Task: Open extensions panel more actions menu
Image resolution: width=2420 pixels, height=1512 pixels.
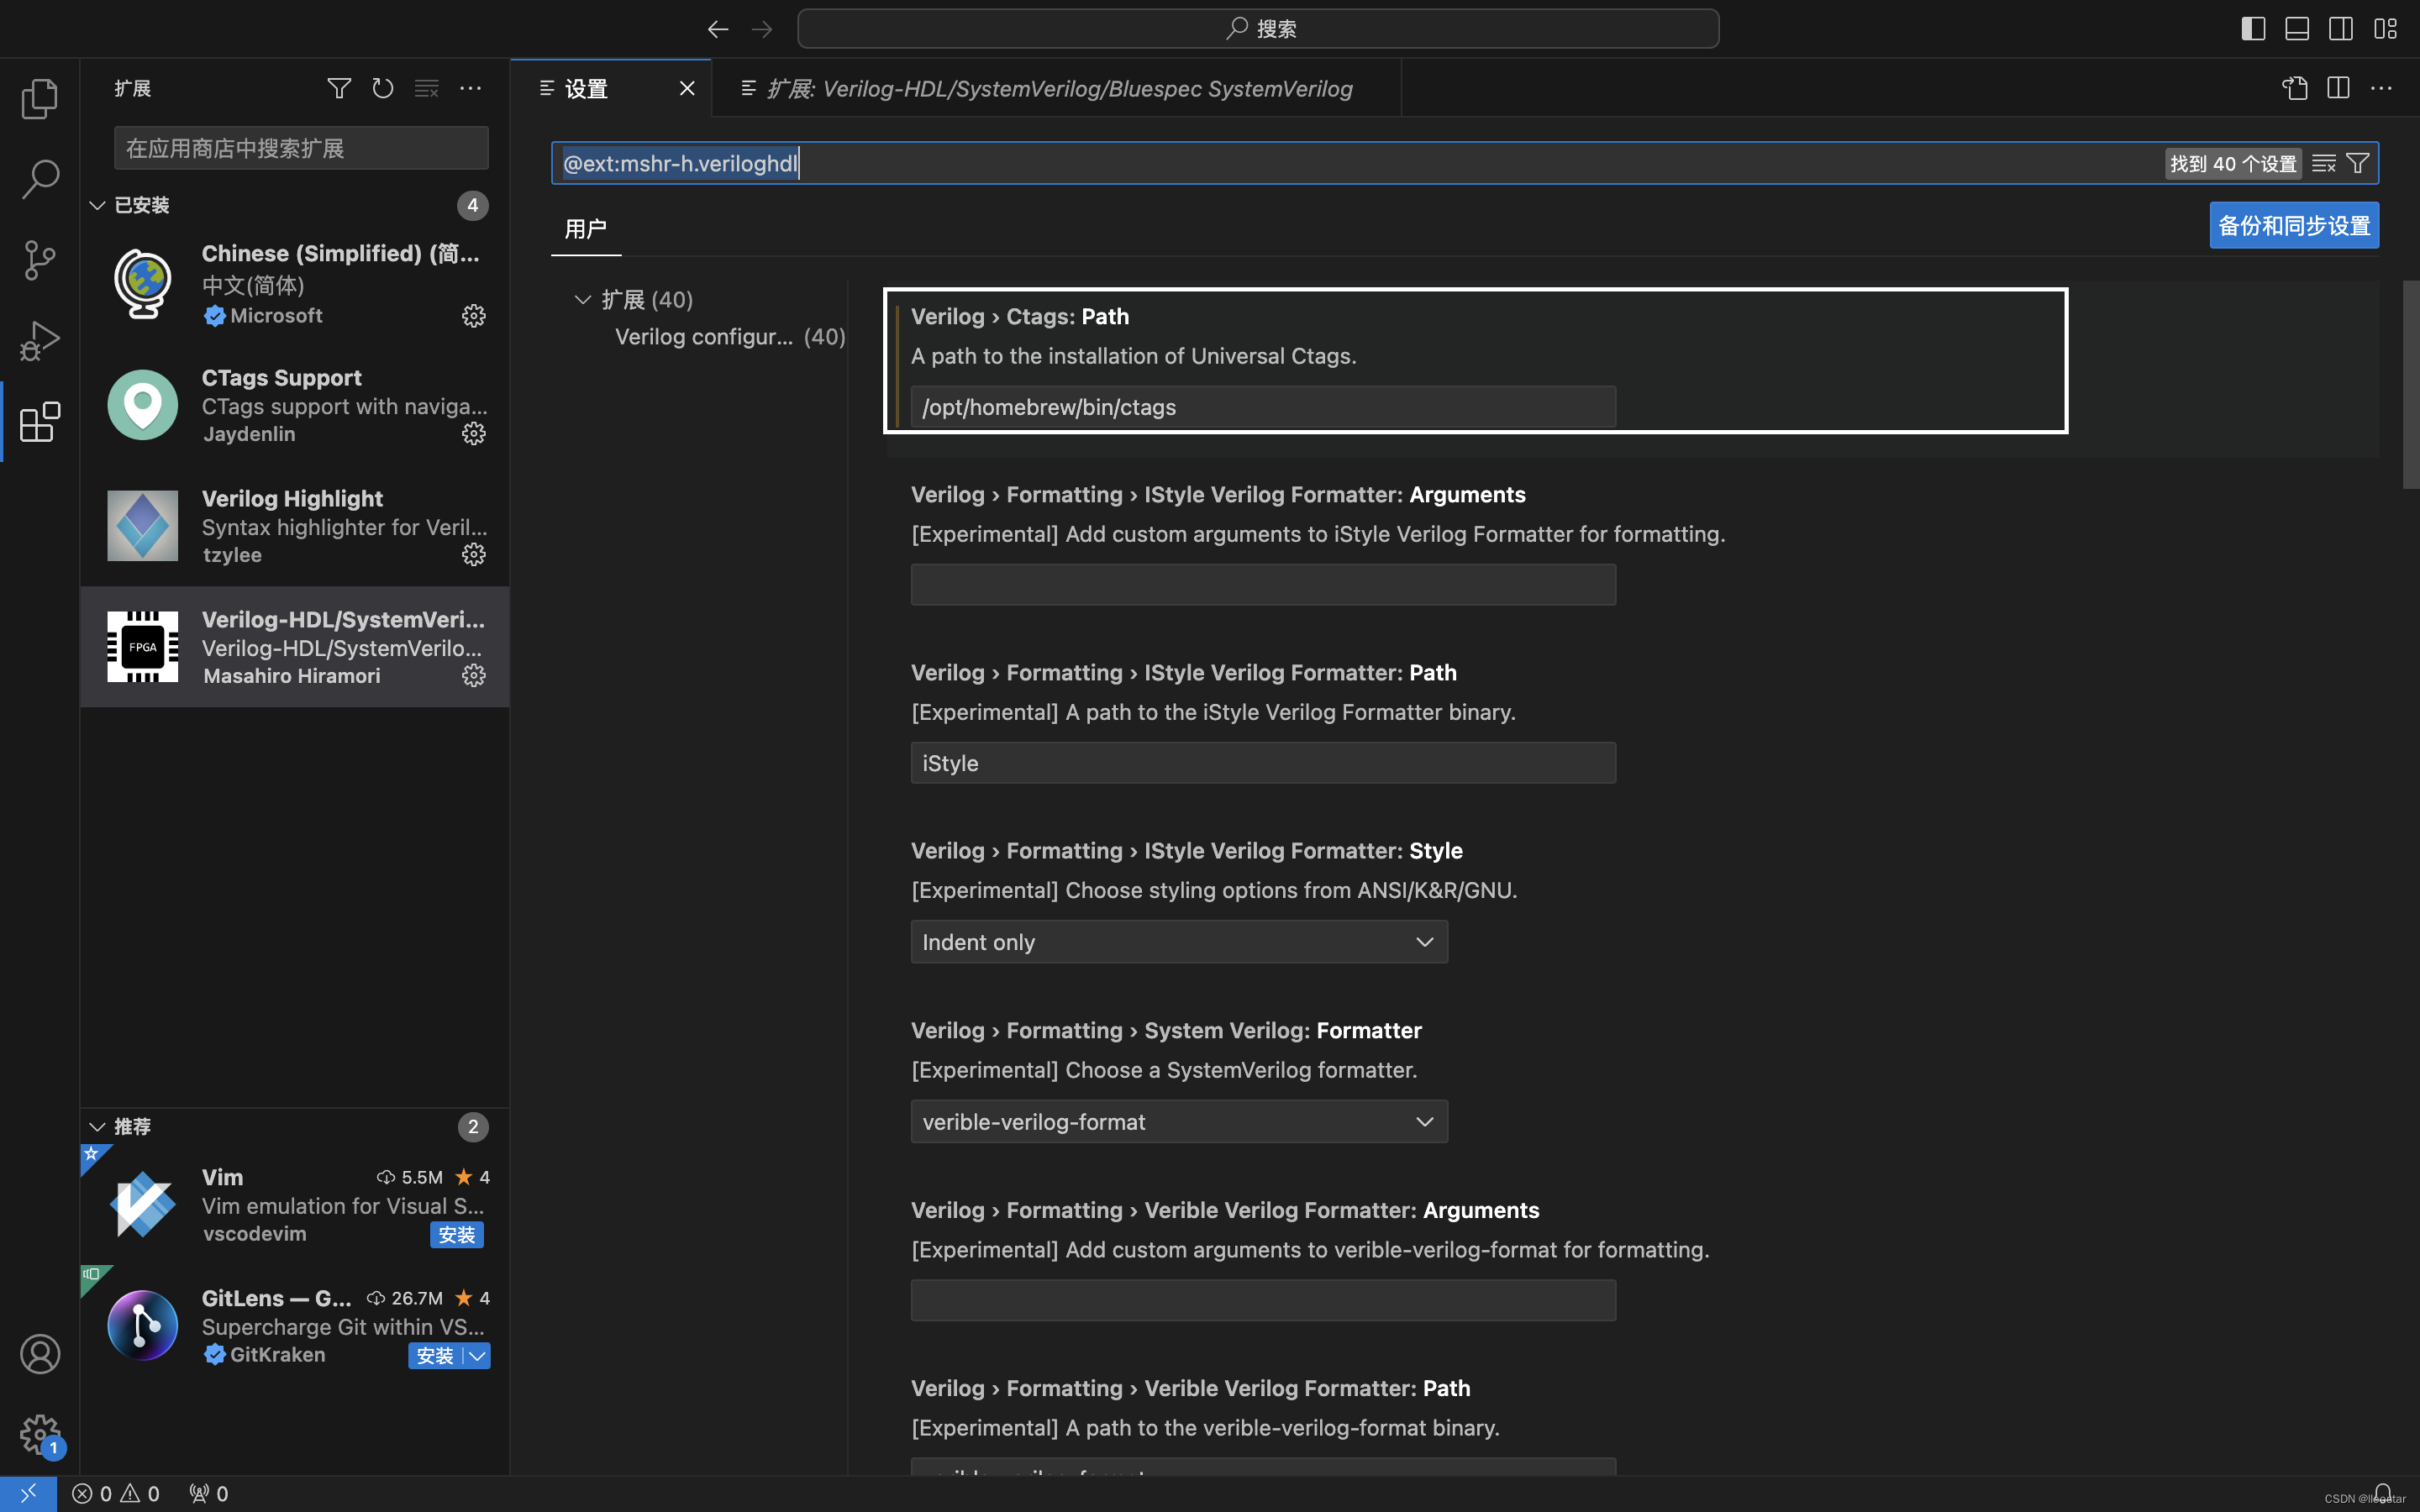Action: point(471,88)
